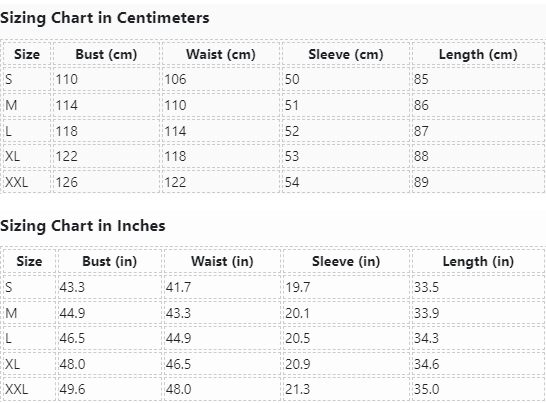
Task: Click the Waist (in) column header
Action: [222, 261]
